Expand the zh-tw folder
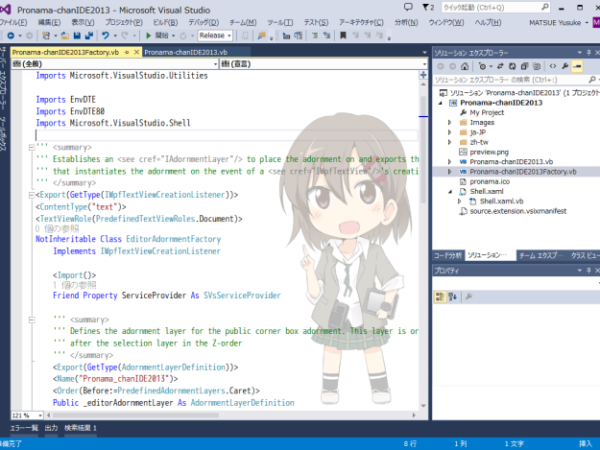The height and width of the screenshot is (450, 600). [450, 142]
